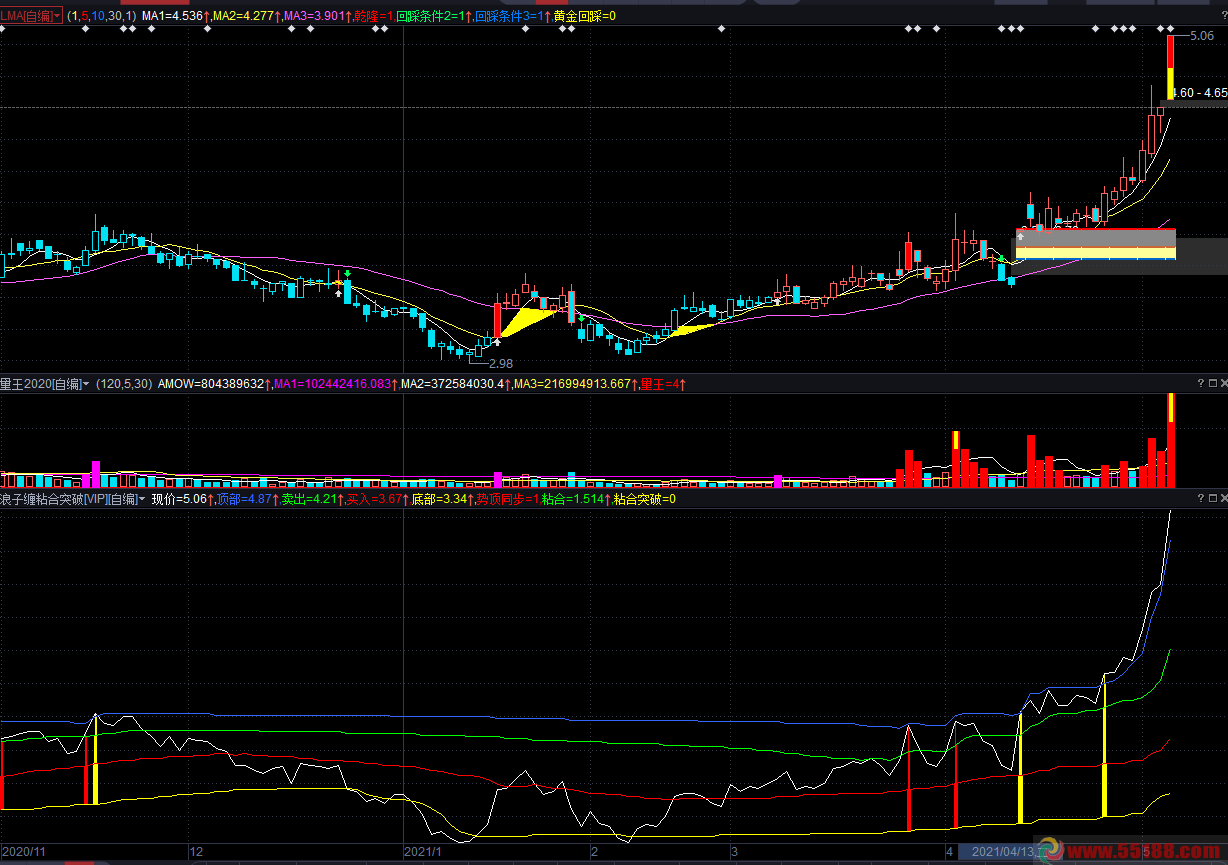This screenshot has height=865, width=1228.
Task: Click the help icon on the 浪子缠粘合突破 panel
Action: pos(1200,498)
